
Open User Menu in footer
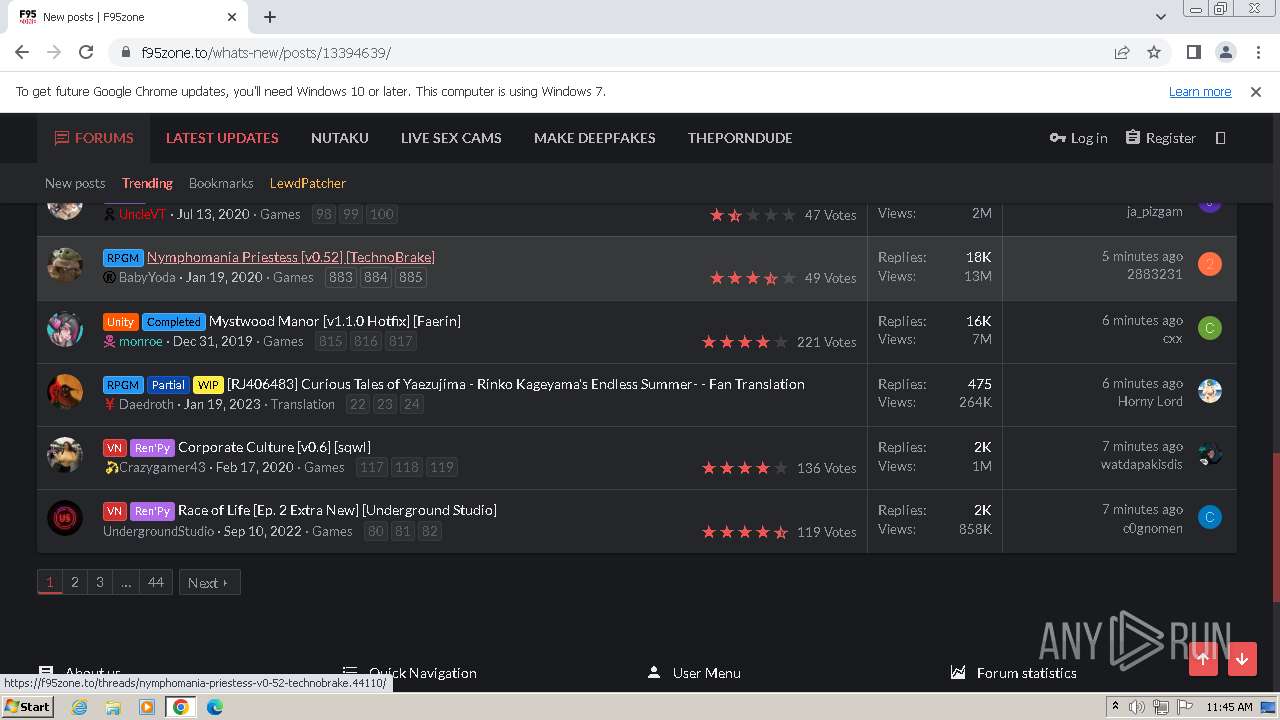click(706, 673)
